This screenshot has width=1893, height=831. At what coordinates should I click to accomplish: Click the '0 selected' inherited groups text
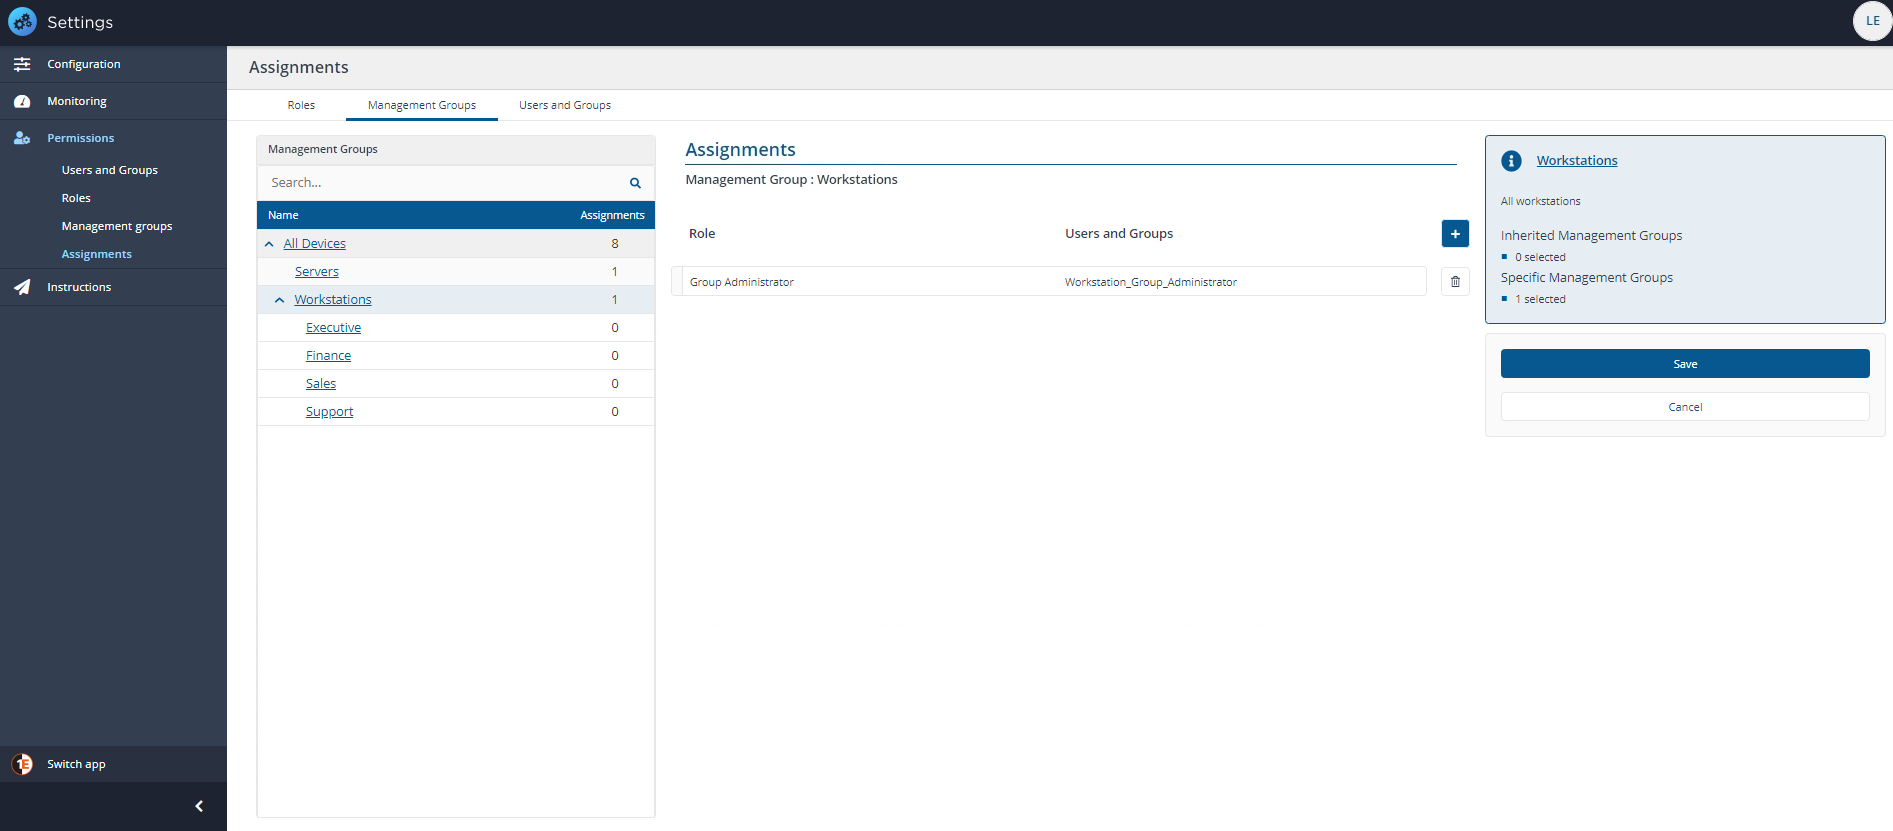pos(1540,257)
